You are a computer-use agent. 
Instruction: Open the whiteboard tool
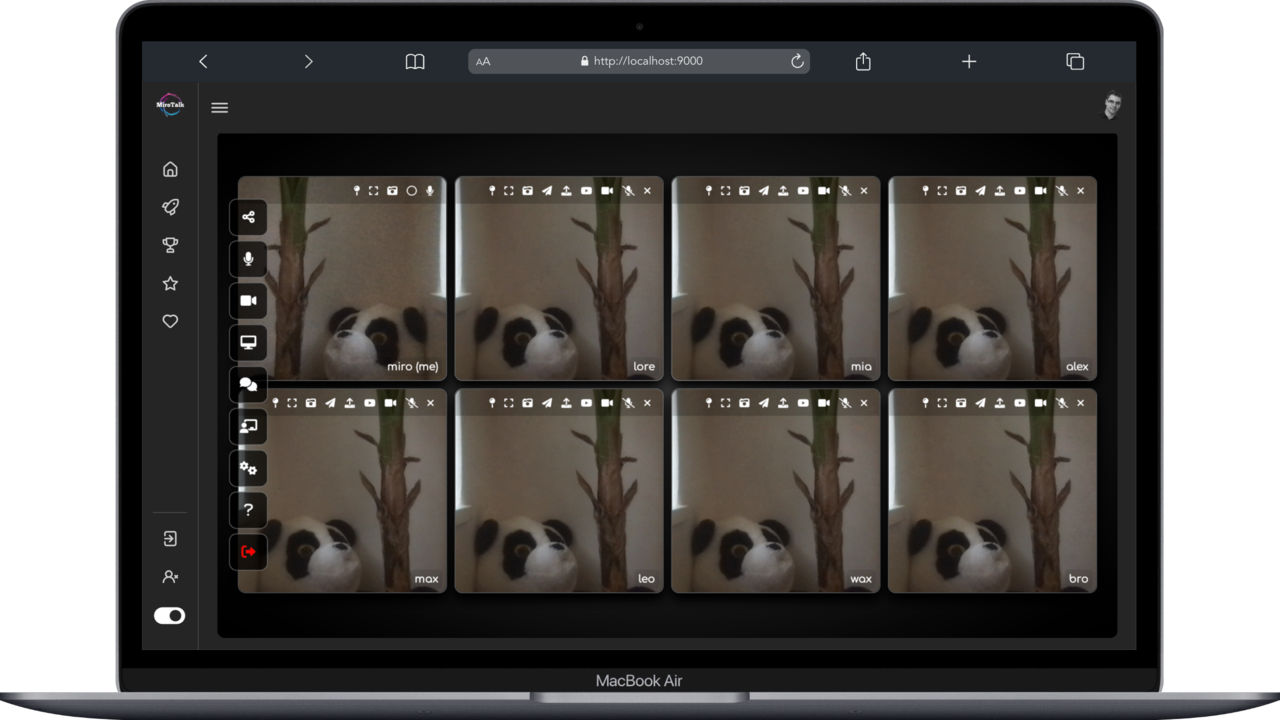coord(248,426)
